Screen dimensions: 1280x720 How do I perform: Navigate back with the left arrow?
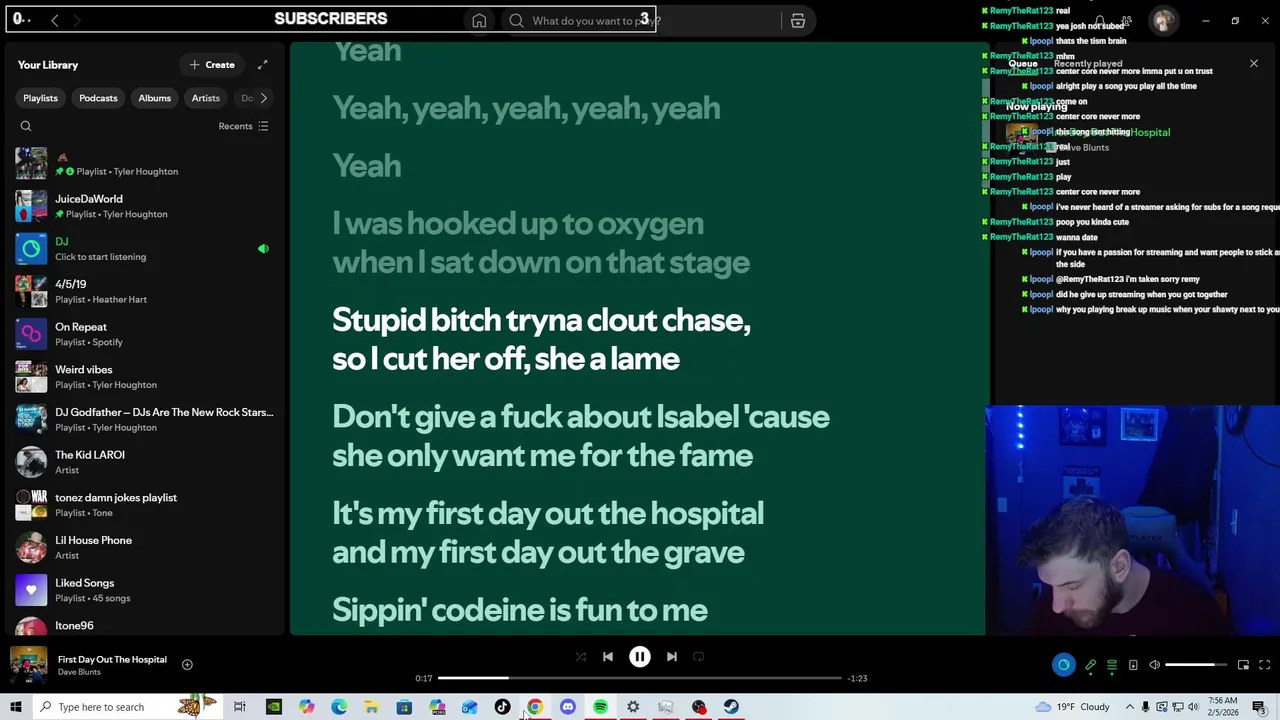click(55, 20)
